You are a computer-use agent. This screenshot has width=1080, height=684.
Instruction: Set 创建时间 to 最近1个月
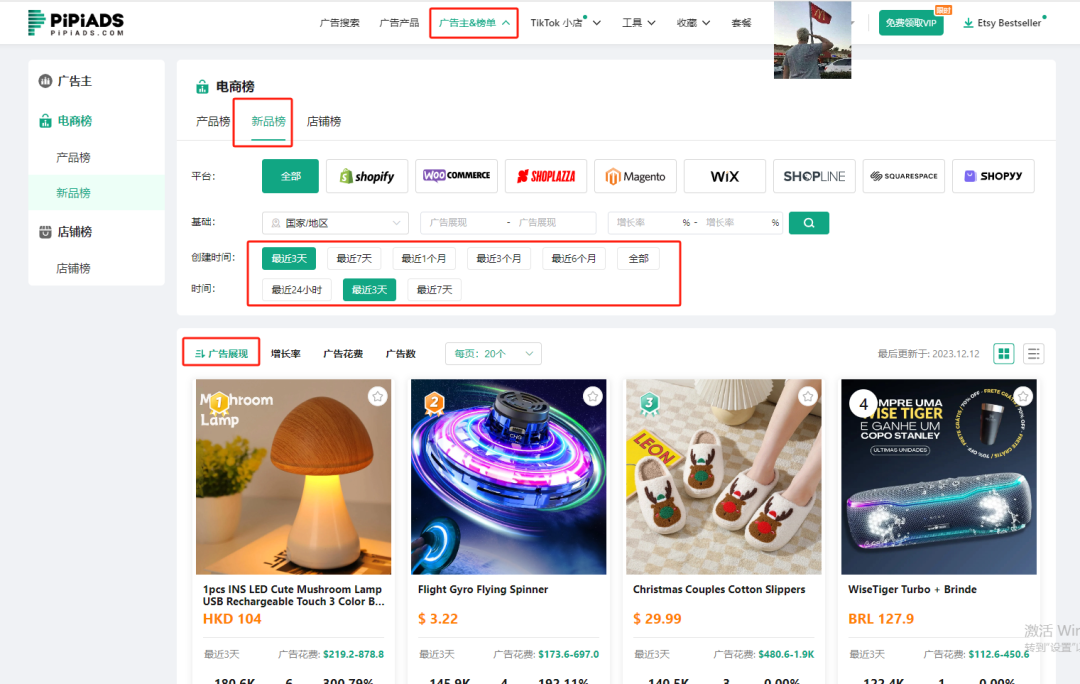(x=424, y=258)
